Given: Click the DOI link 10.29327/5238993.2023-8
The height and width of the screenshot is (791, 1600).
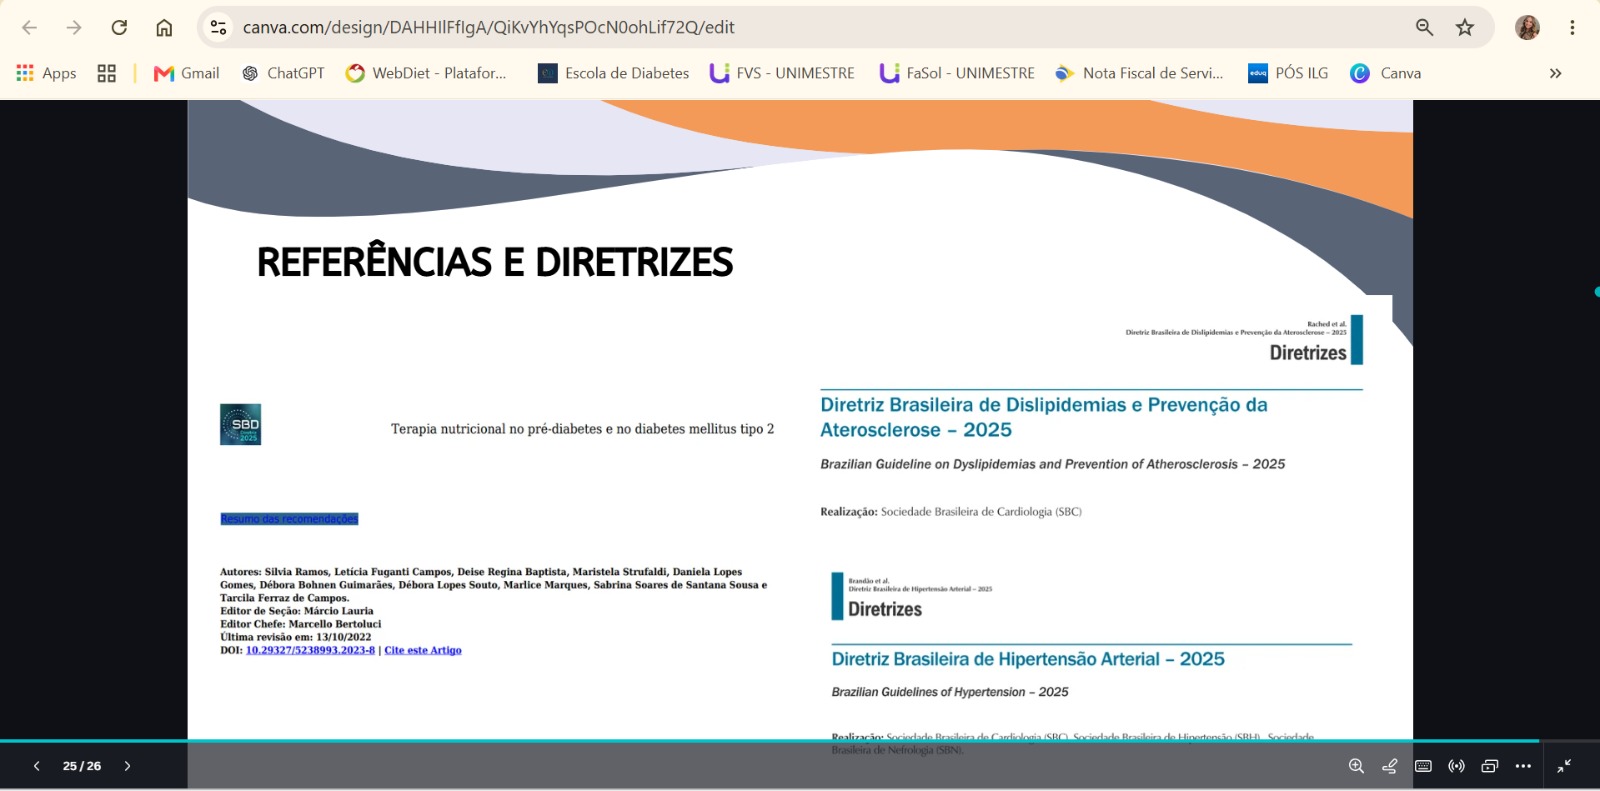Looking at the screenshot, I should pos(310,650).
